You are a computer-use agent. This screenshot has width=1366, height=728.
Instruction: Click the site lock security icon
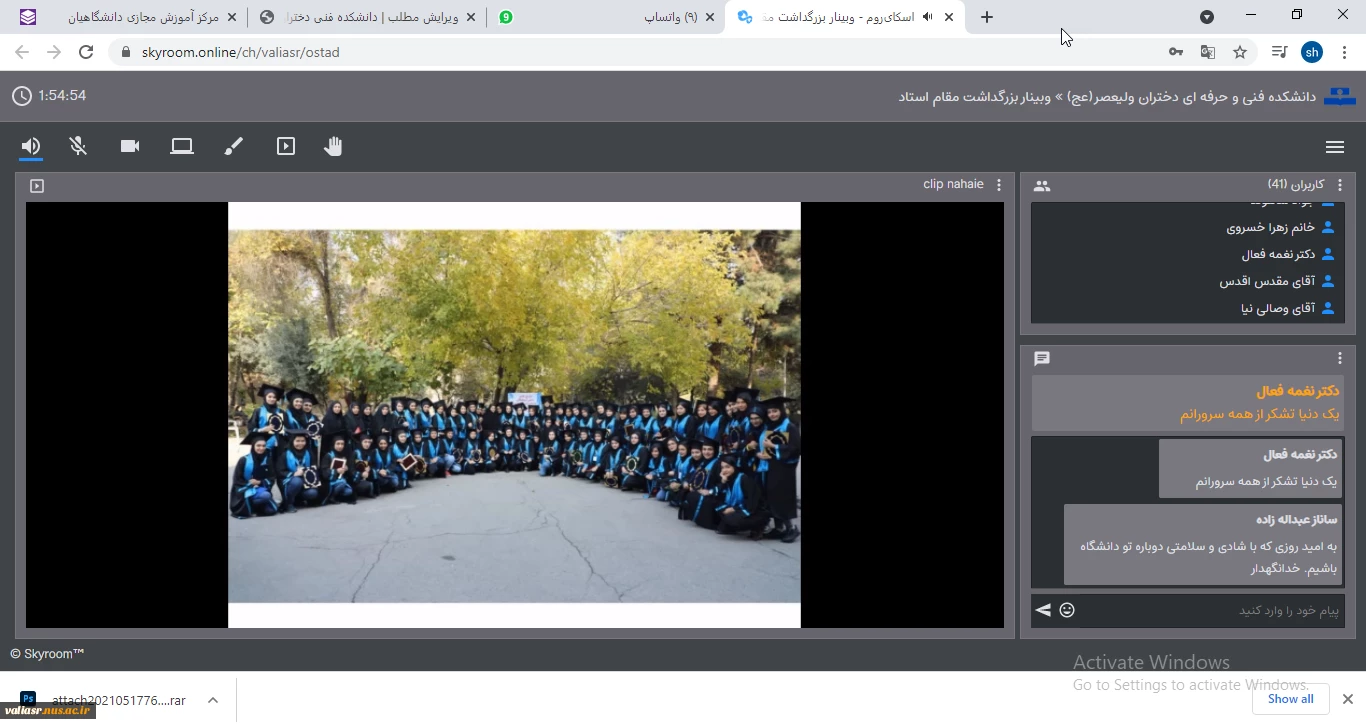coord(124,52)
